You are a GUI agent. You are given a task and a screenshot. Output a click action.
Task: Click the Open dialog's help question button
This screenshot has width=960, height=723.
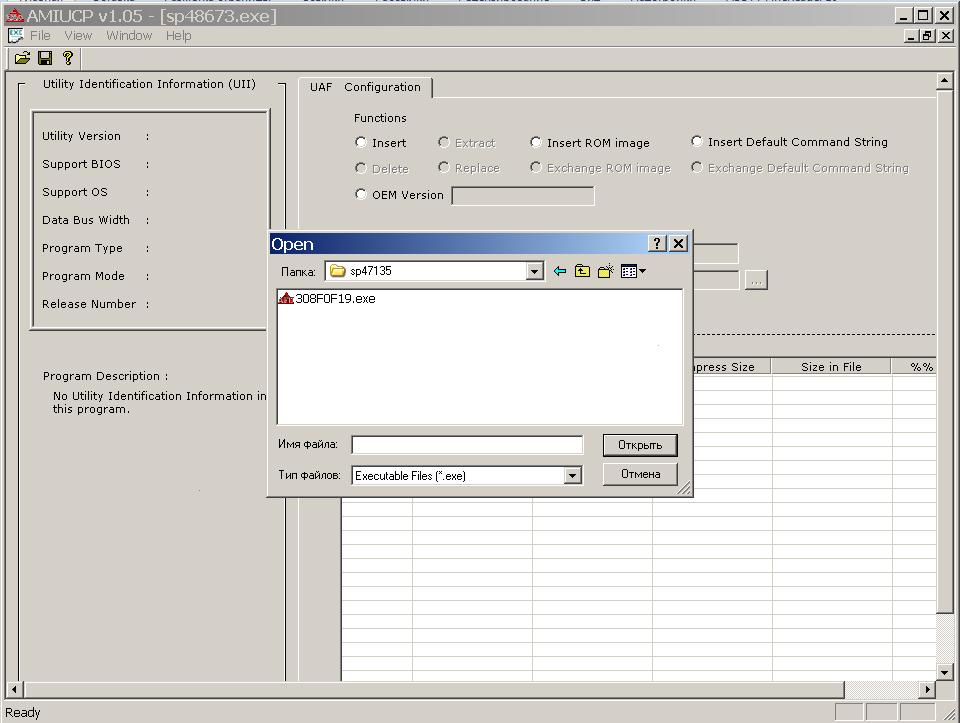point(657,244)
